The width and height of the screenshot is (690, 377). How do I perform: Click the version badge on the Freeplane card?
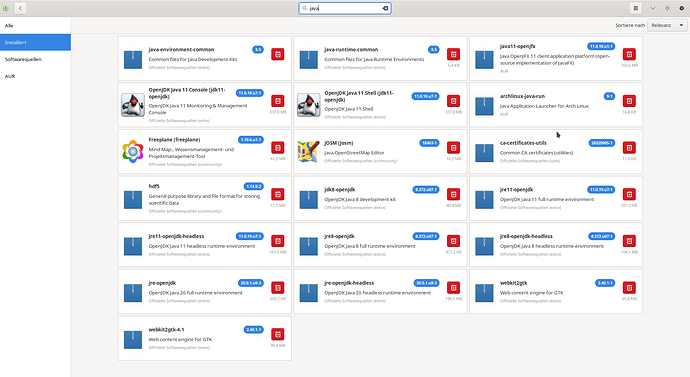[x=250, y=139]
